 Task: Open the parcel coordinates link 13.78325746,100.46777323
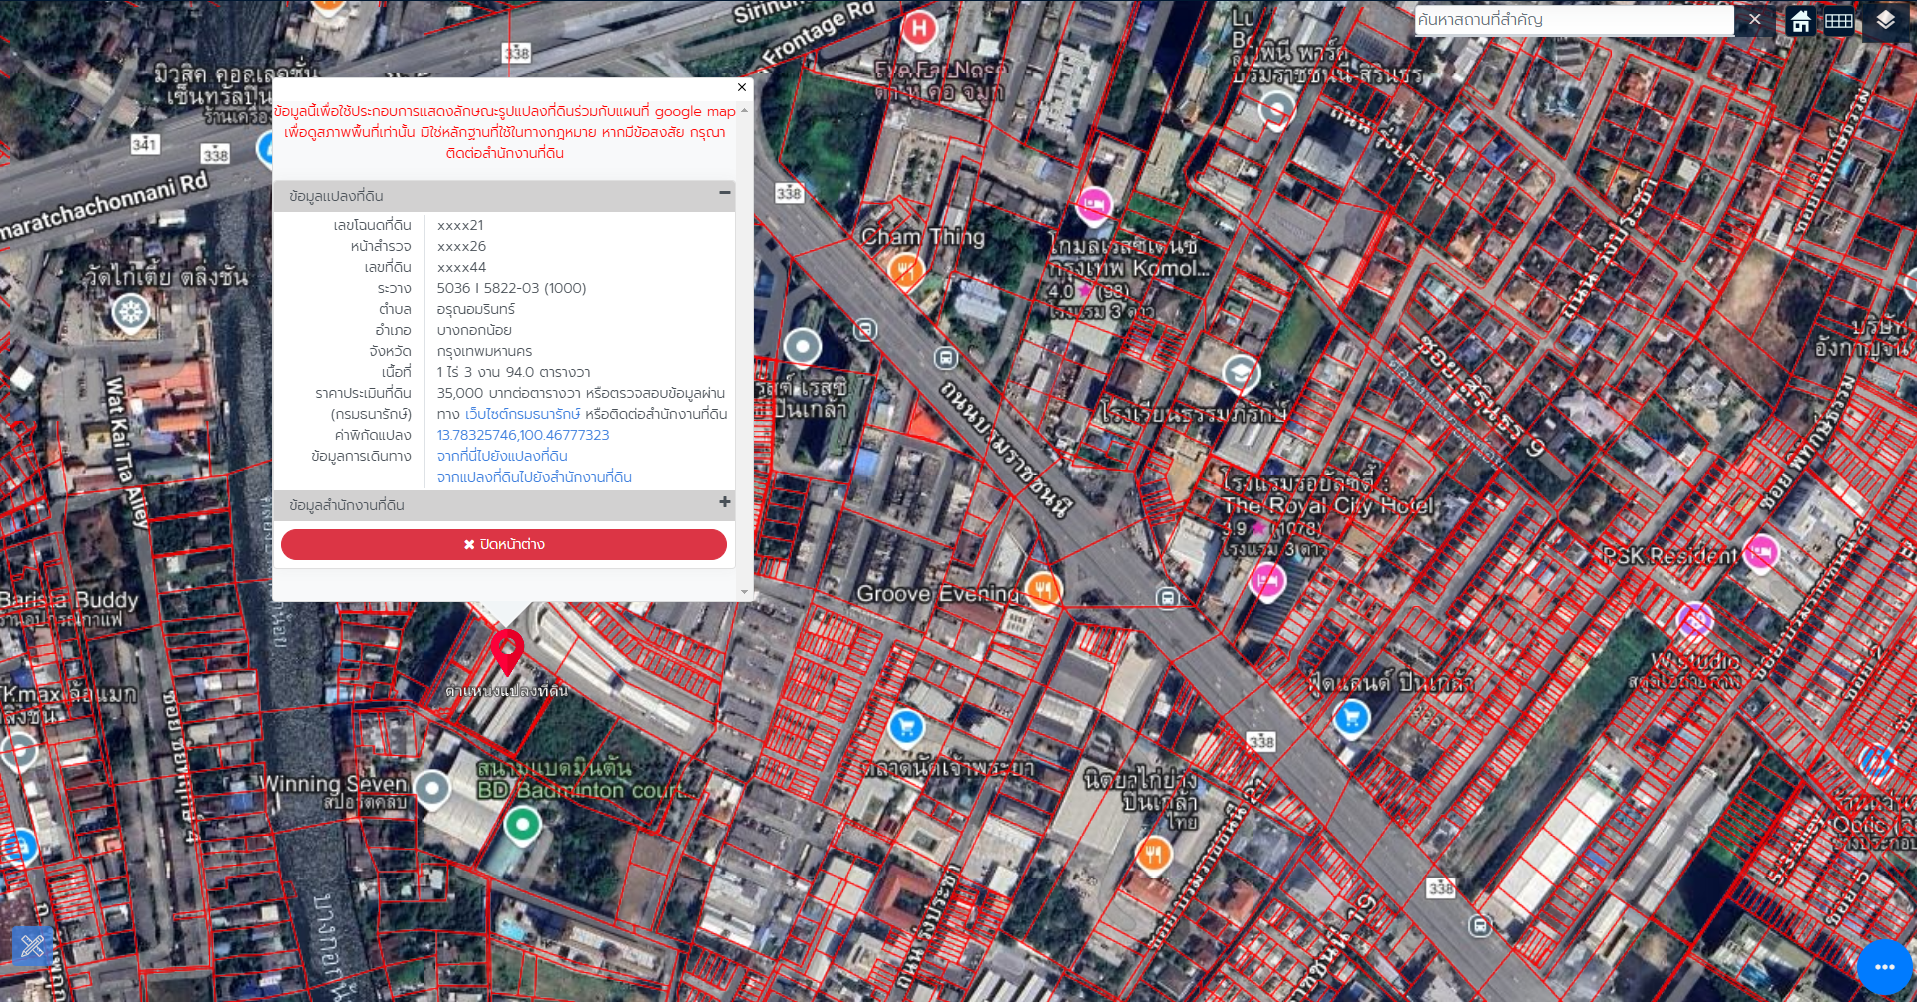522,435
